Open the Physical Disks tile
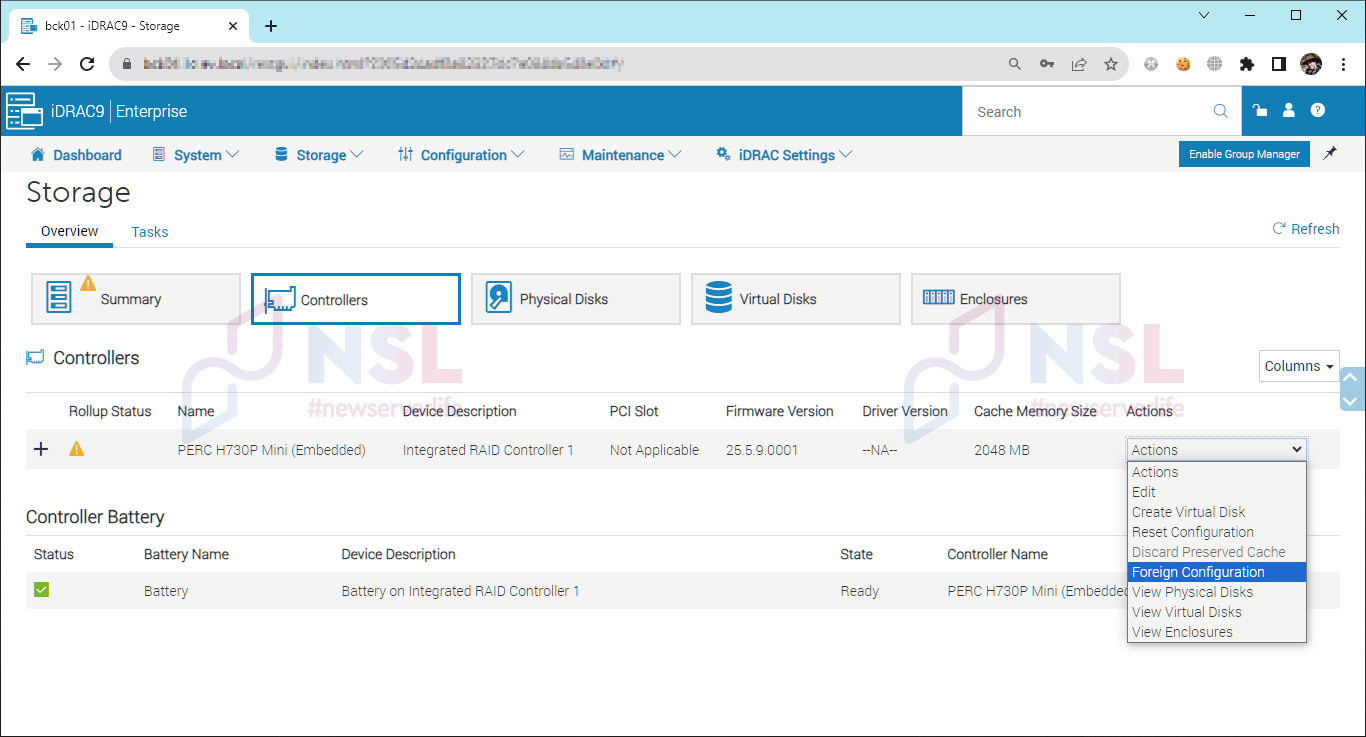This screenshot has width=1366, height=737. click(x=576, y=299)
